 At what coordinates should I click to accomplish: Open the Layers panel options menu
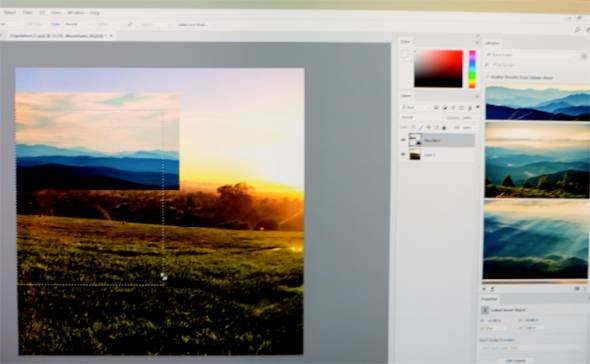(477, 96)
